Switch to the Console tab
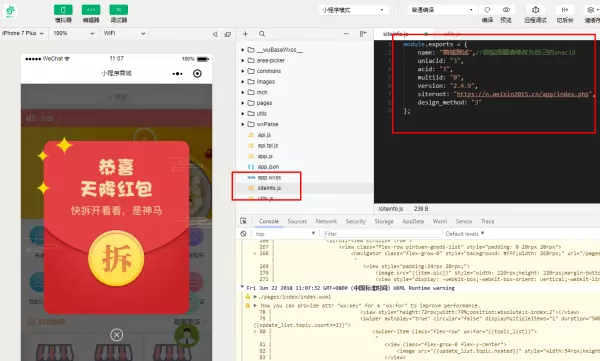Screen dimensions: 600x361 (x=269, y=221)
